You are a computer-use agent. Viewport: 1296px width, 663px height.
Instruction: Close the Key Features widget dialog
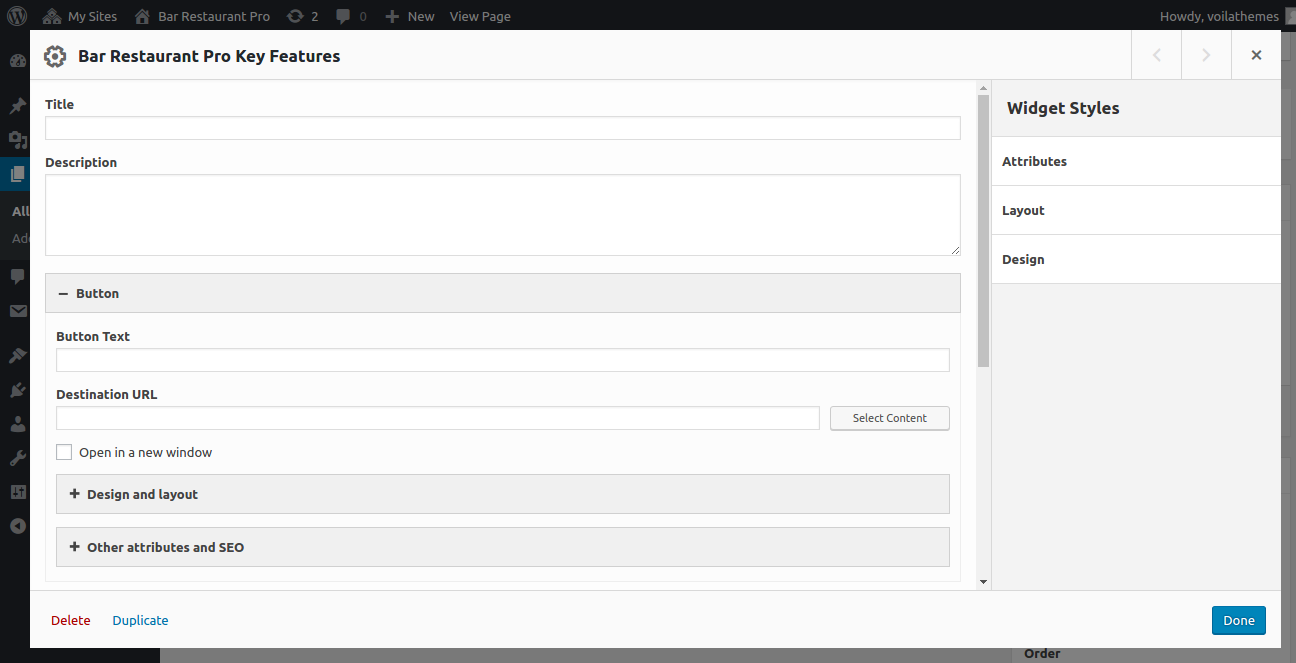click(1256, 55)
